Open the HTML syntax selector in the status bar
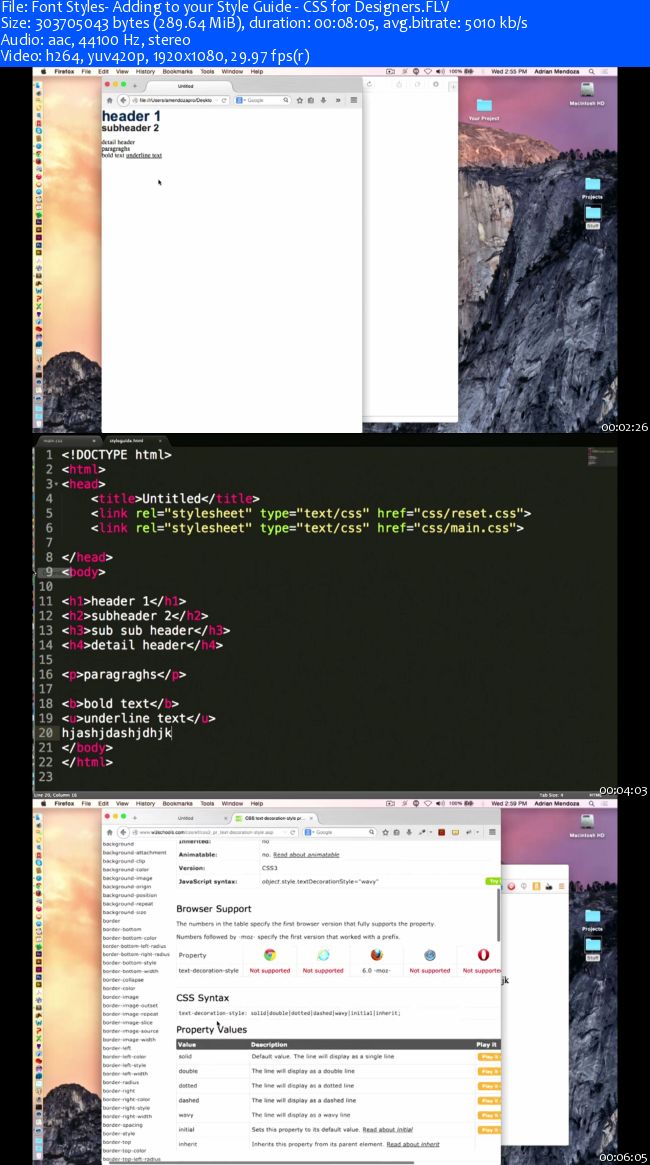Screen dimensions: 650x1165 coord(594,795)
